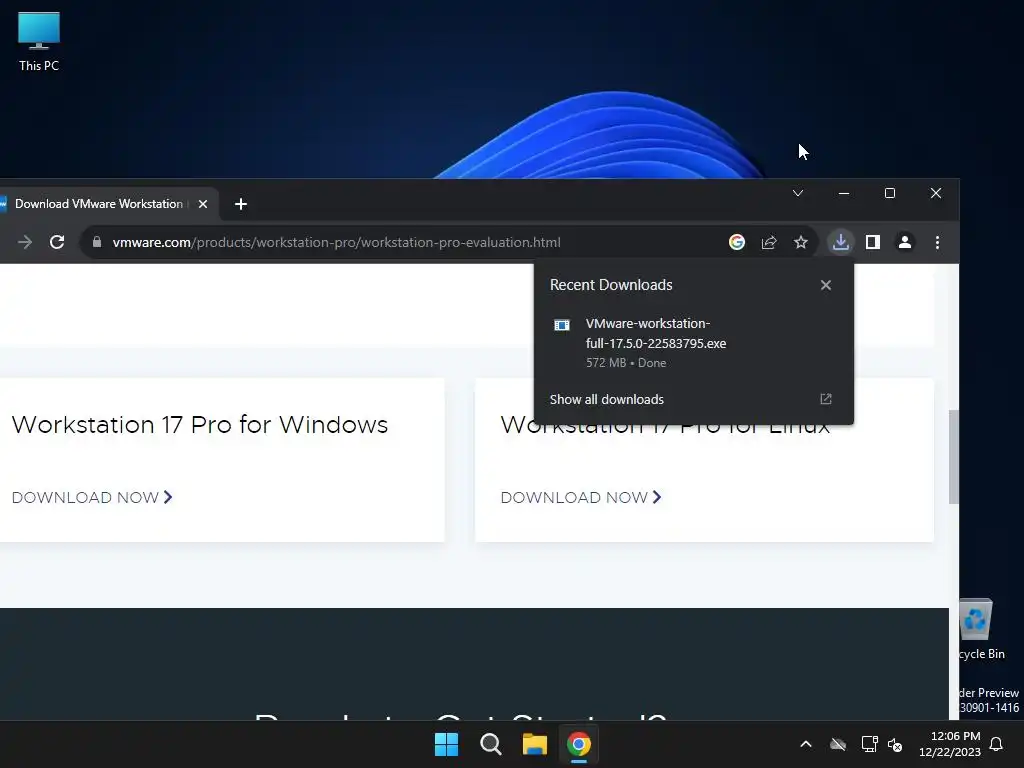Image resolution: width=1024 pixels, height=768 pixels.
Task: Reload the VMware page
Action: 57,242
